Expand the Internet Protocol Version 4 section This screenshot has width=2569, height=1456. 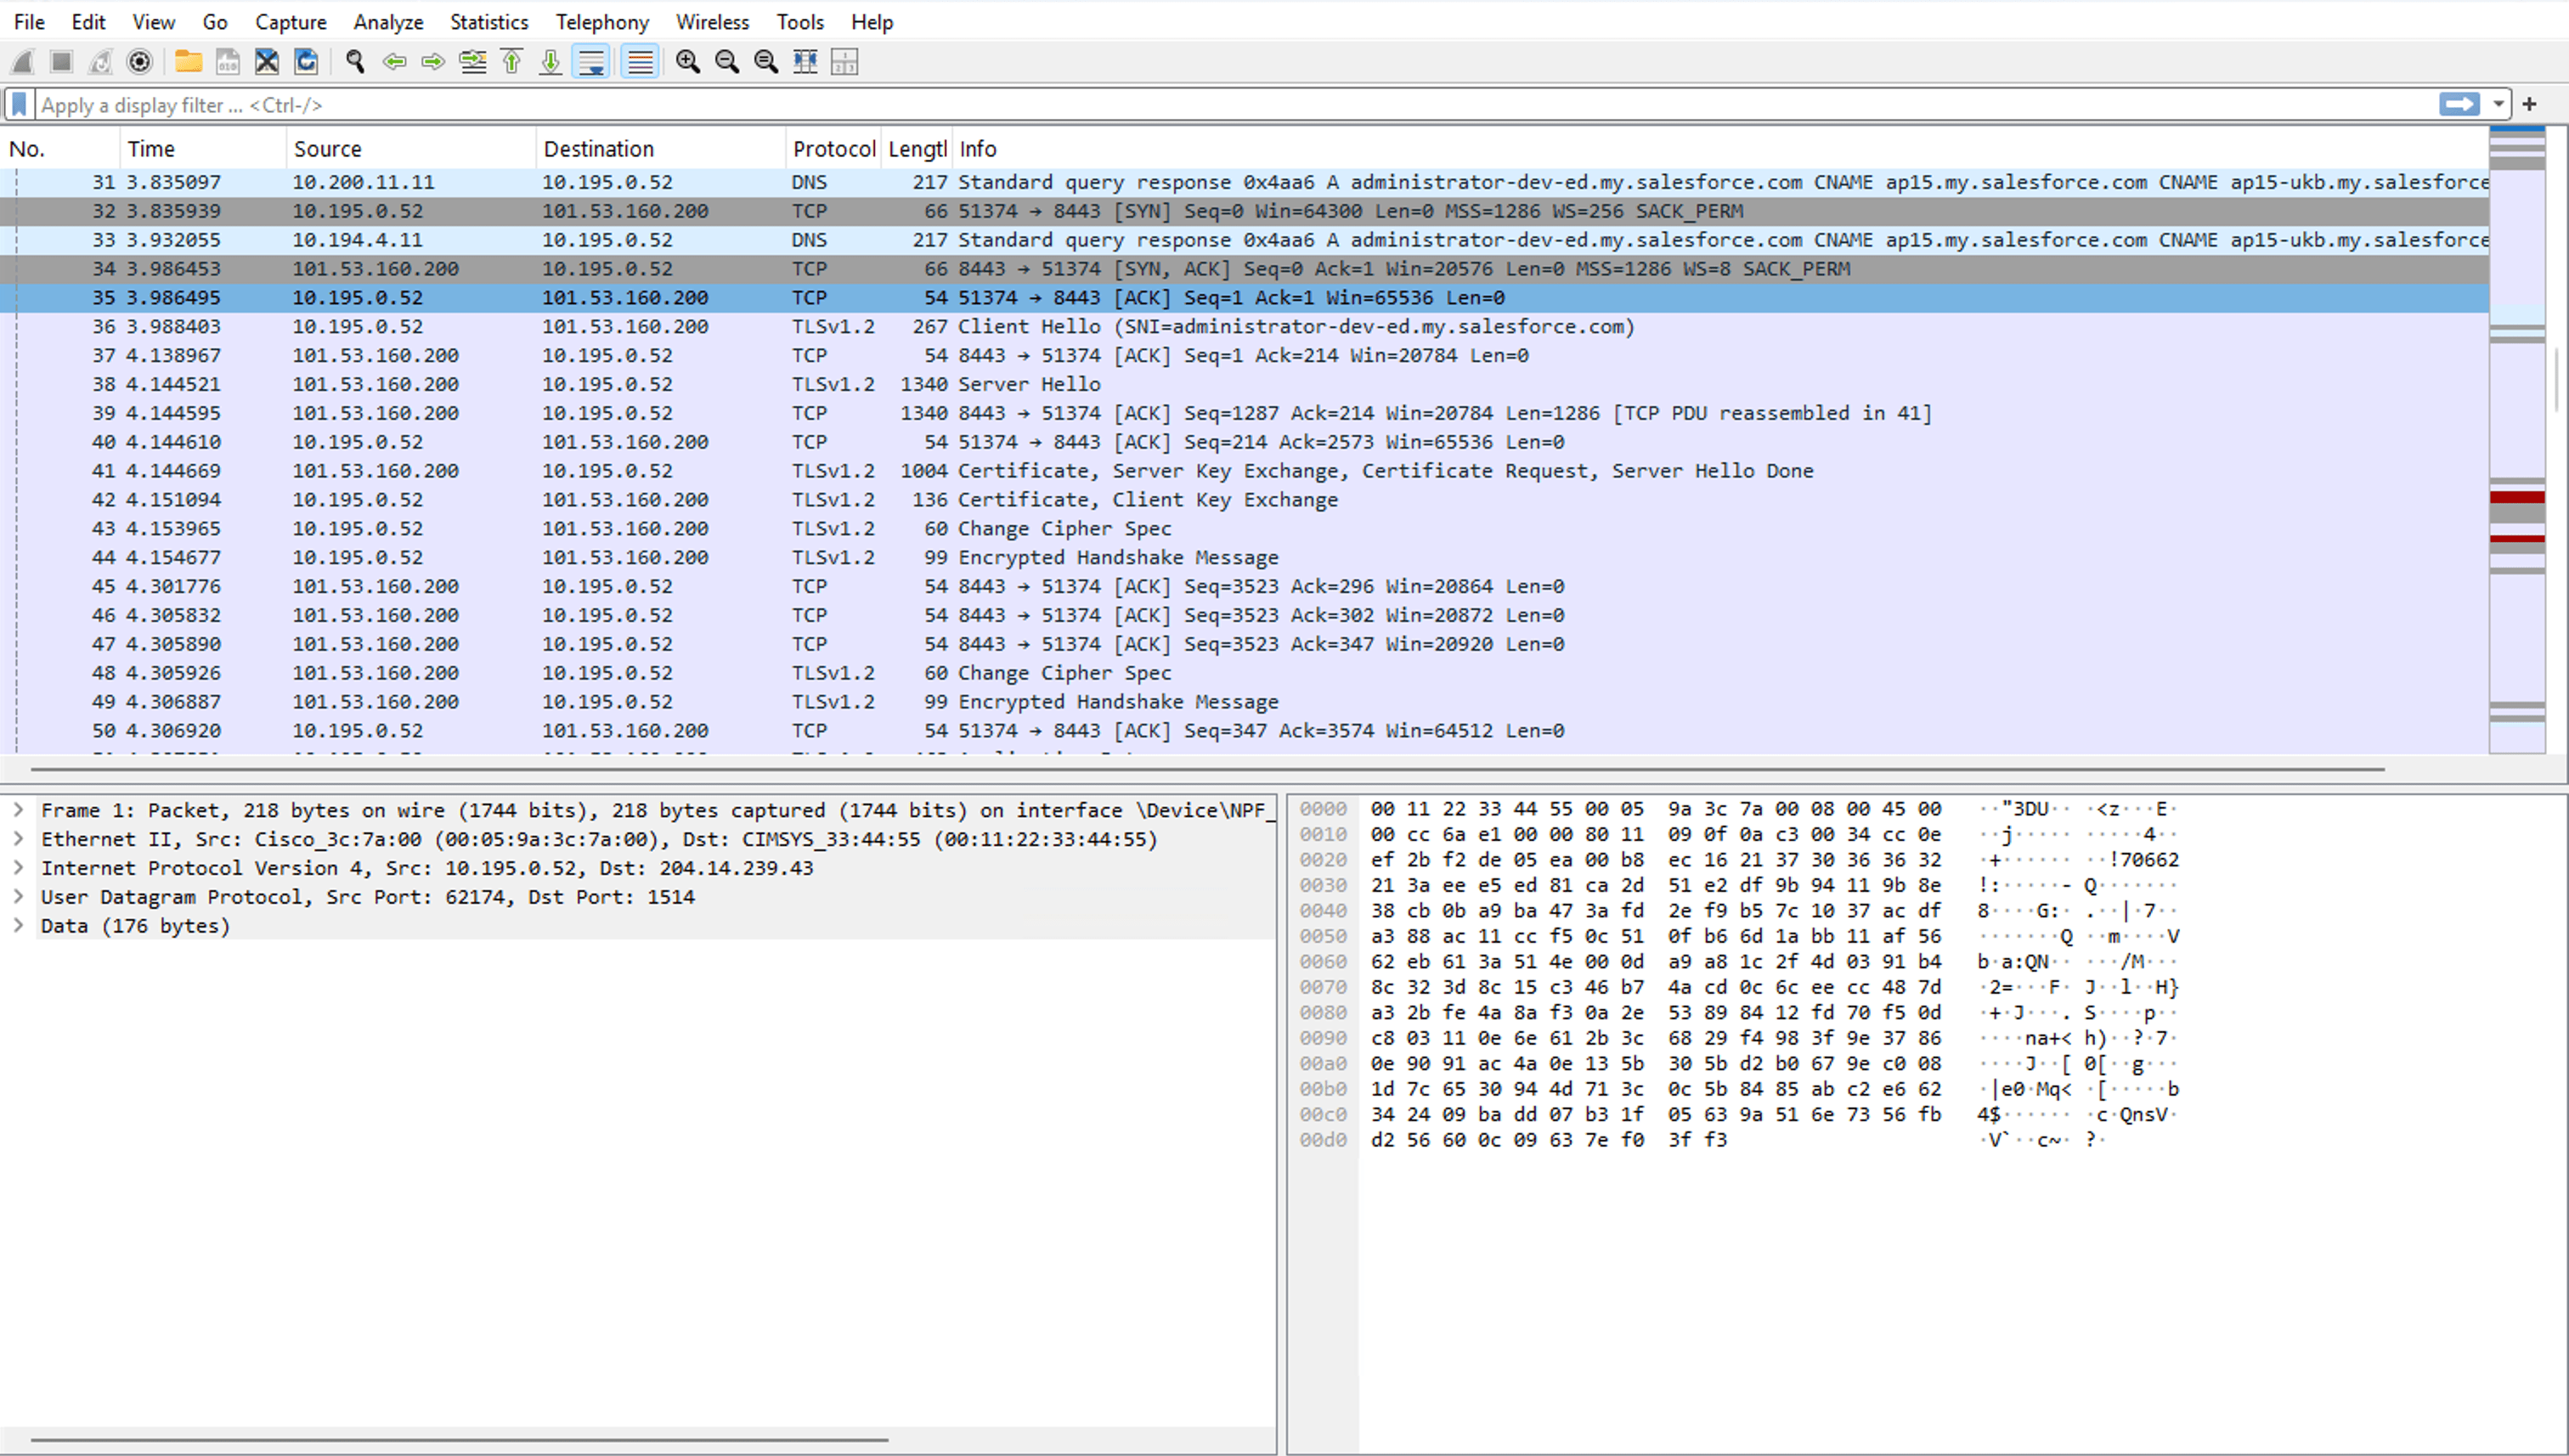pos(20,868)
